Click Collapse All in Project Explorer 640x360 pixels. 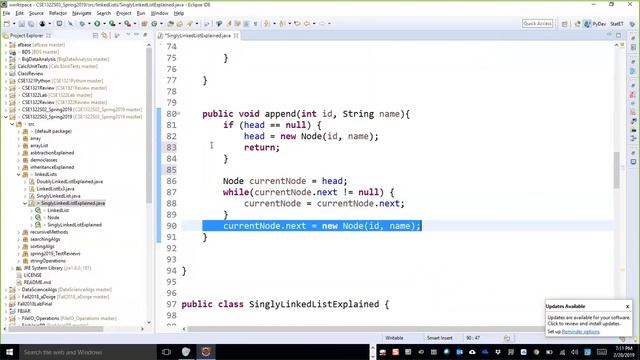click(x=95, y=36)
